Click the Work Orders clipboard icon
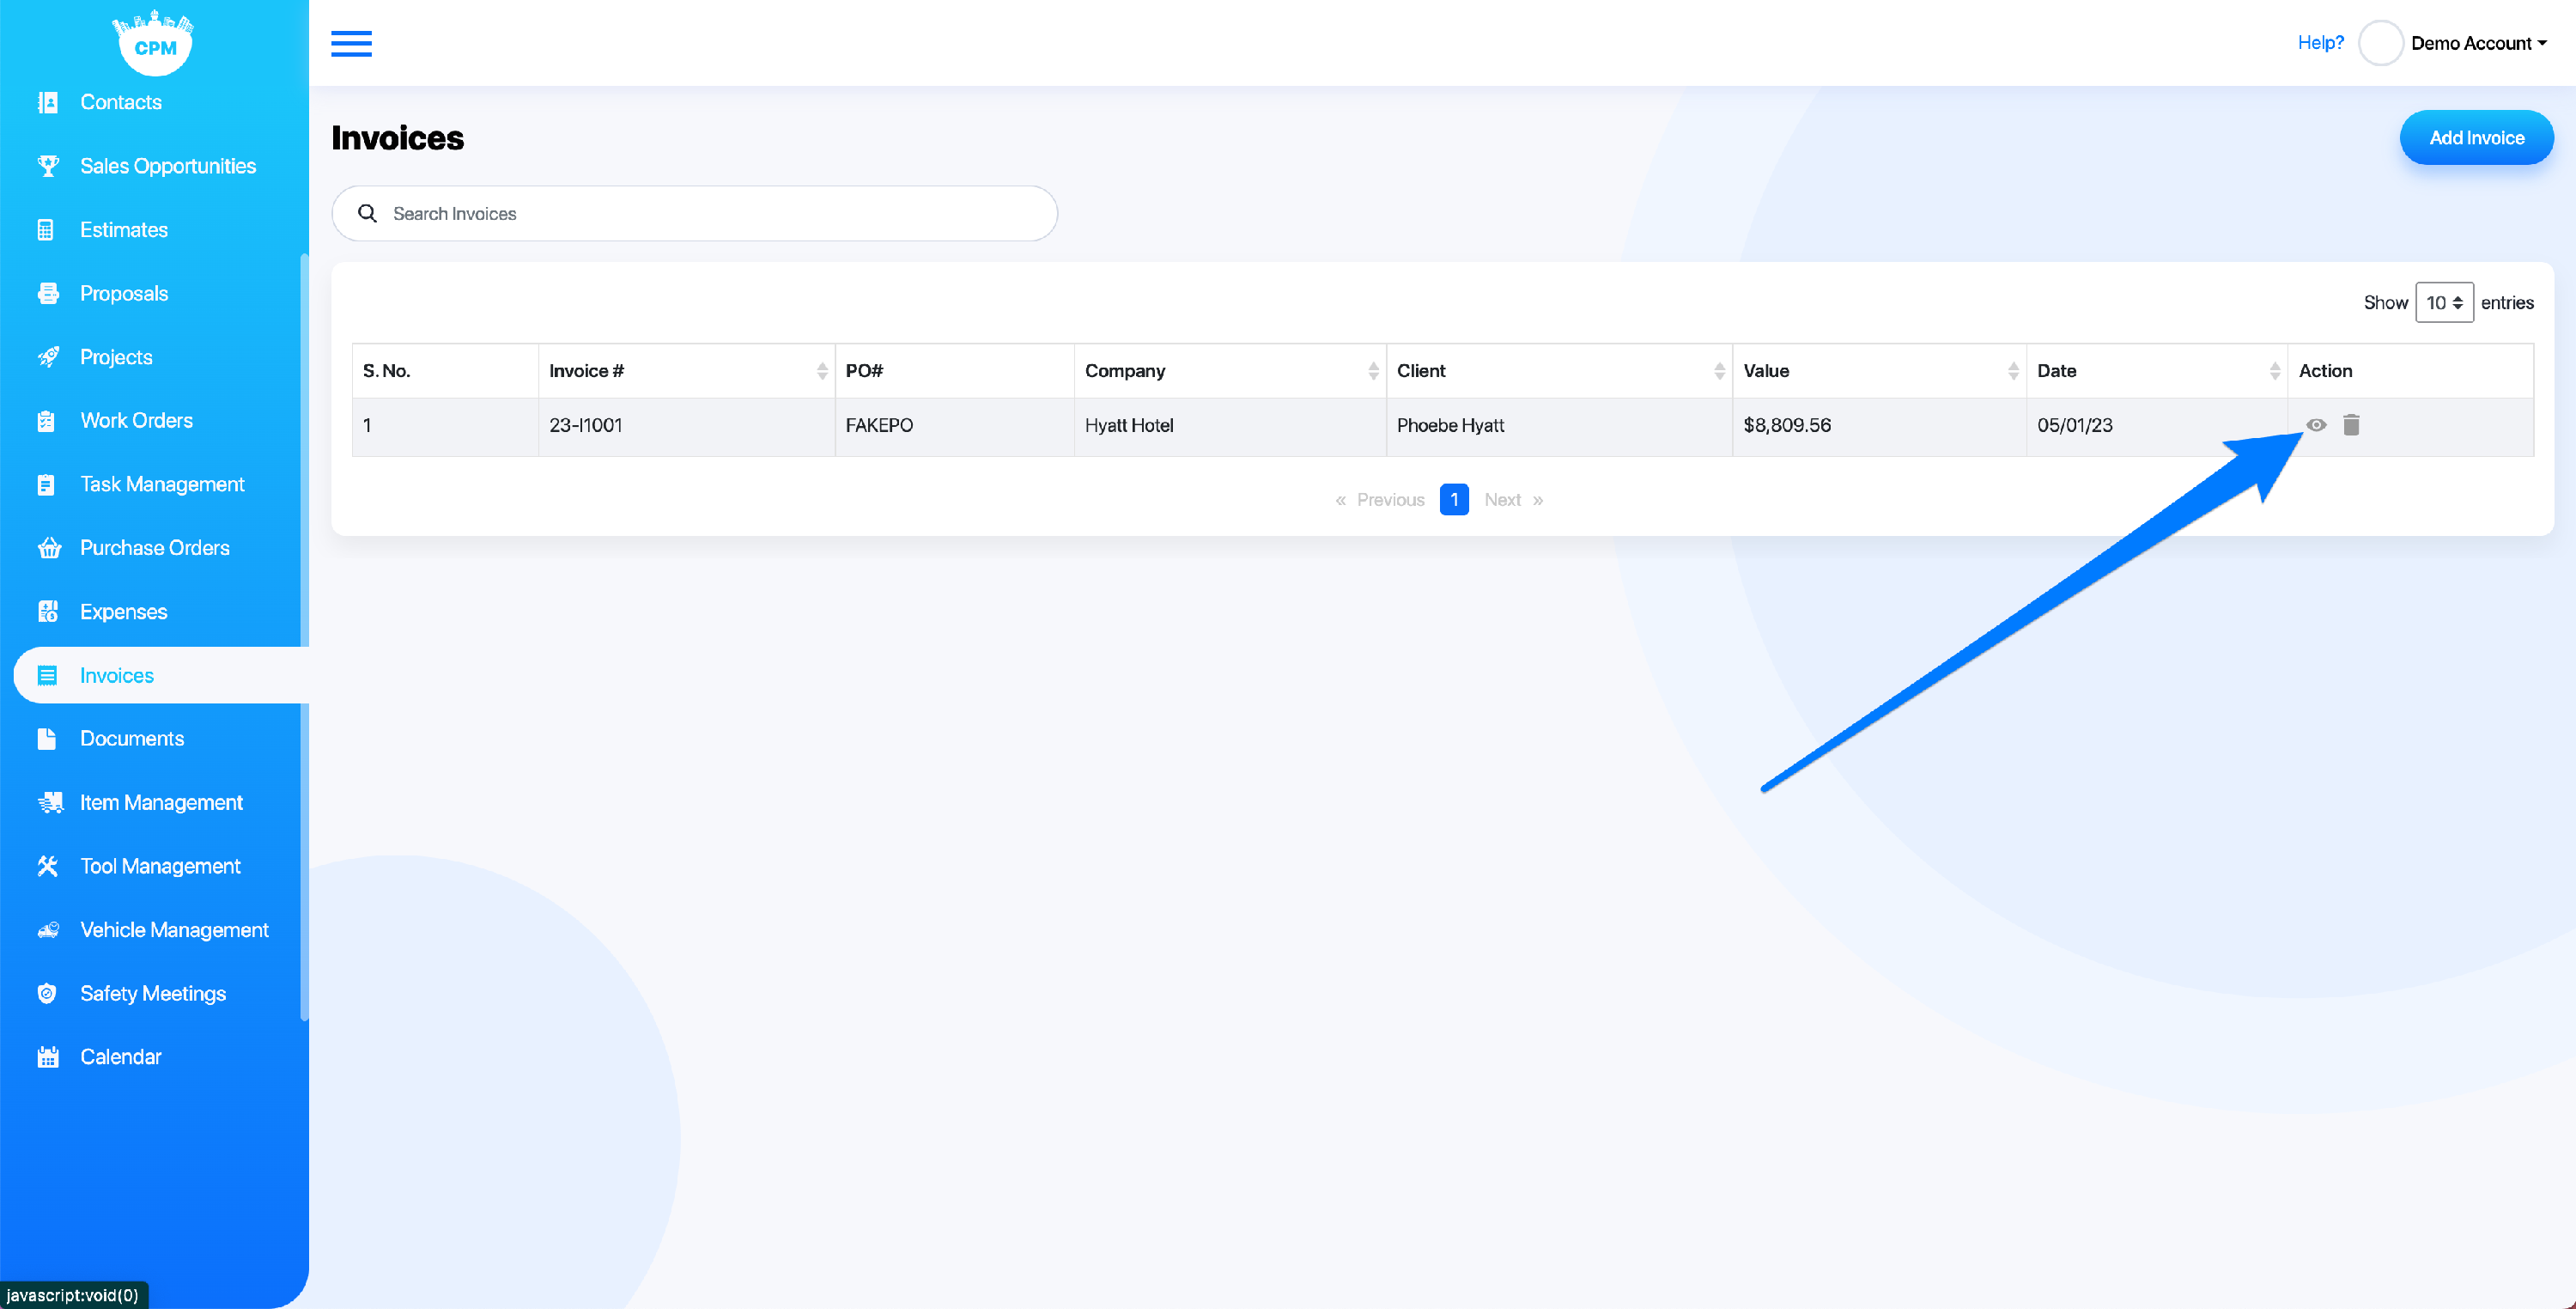Image resolution: width=2576 pixels, height=1309 pixels. click(x=46, y=421)
